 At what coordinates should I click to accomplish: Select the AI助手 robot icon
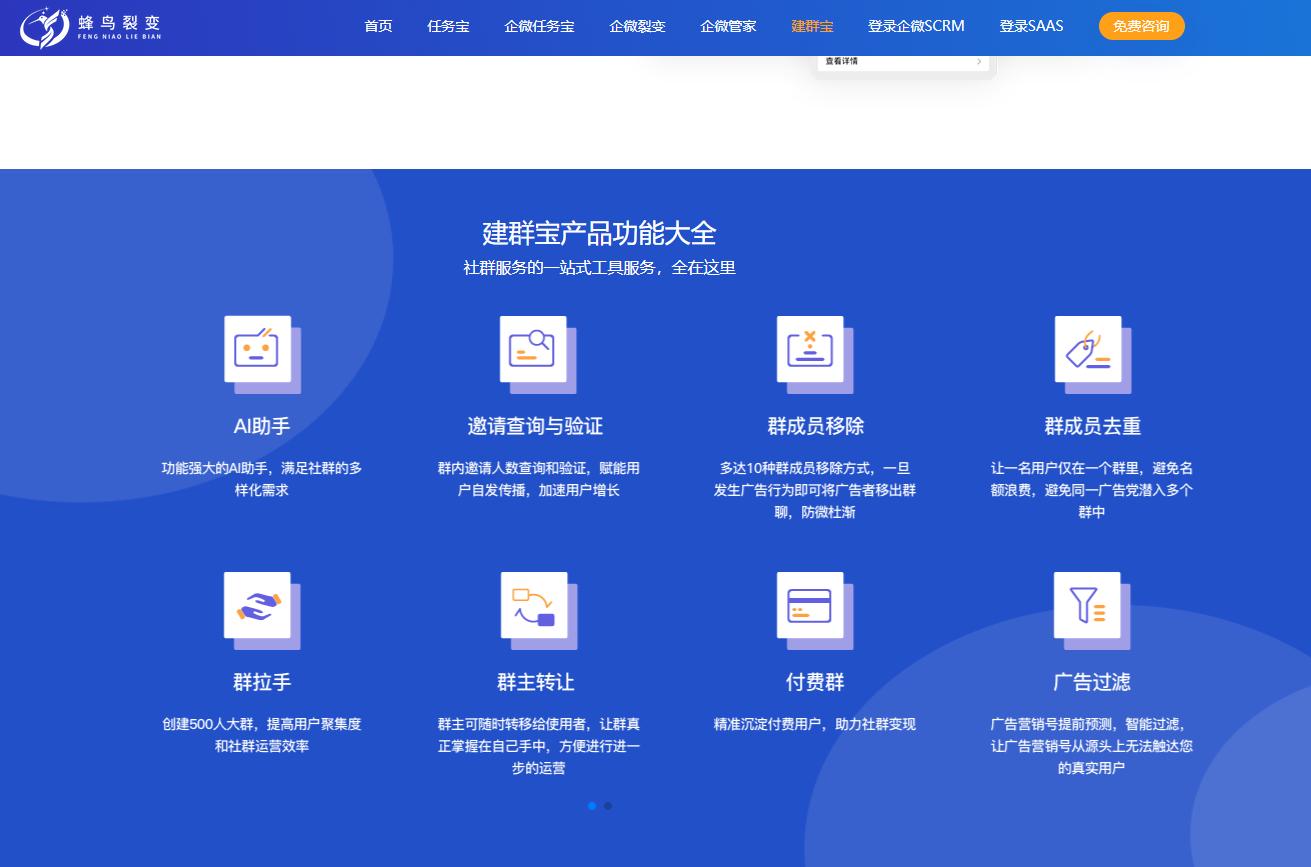coord(260,351)
